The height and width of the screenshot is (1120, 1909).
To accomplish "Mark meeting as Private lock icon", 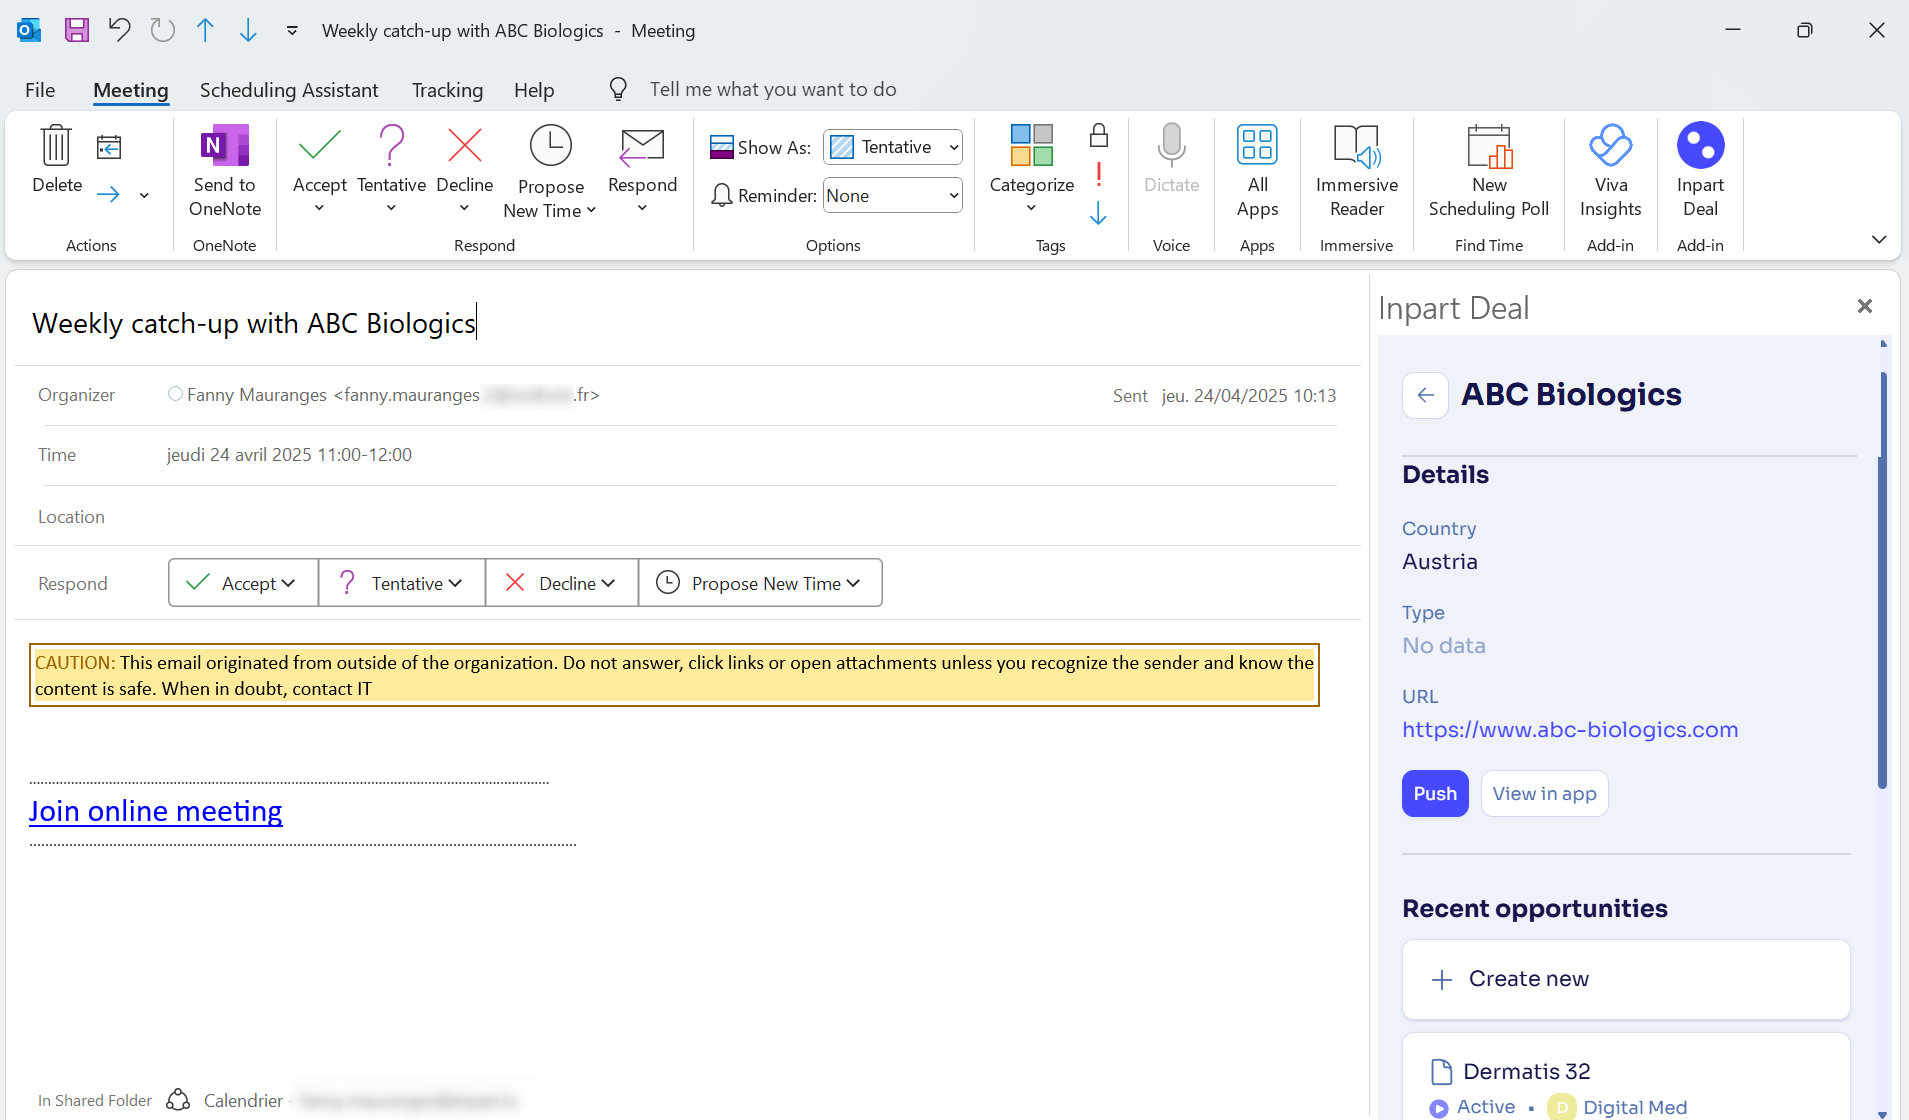I will (1099, 135).
